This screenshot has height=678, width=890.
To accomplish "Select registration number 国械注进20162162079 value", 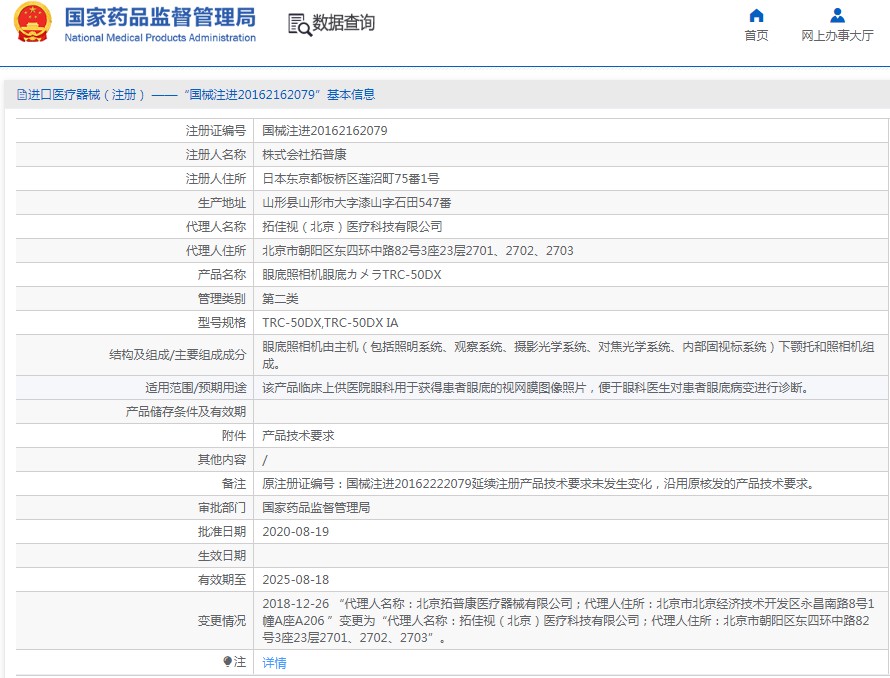I will click(x=325, y=131).
